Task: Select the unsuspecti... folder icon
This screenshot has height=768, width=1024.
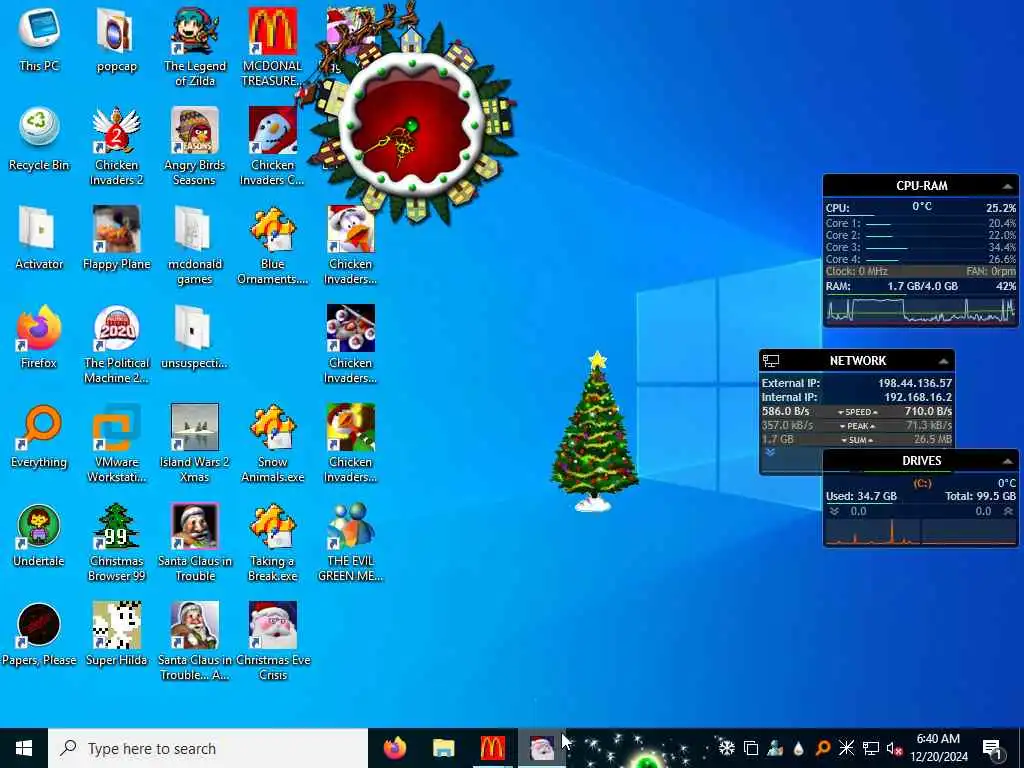Action: click(195, 337)
